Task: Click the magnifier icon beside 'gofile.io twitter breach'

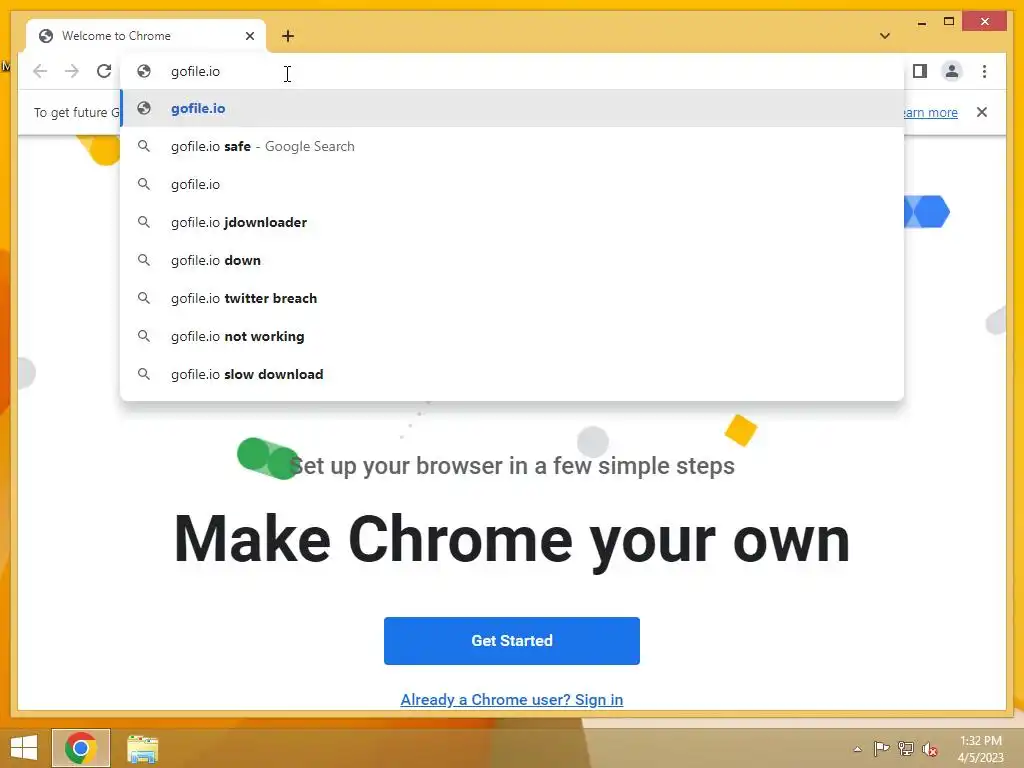Action: point(144,298)
